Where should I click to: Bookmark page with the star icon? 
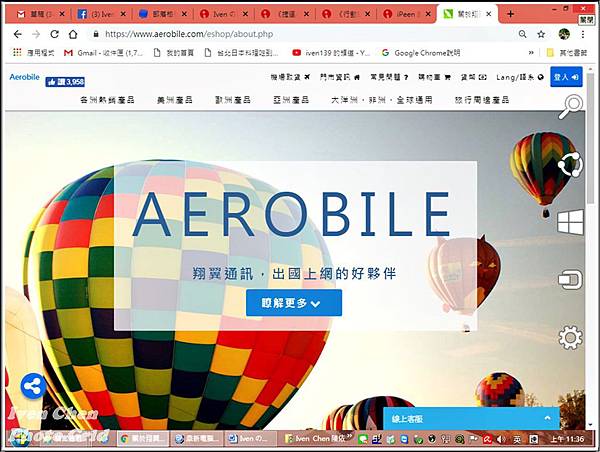pos(541,34)
